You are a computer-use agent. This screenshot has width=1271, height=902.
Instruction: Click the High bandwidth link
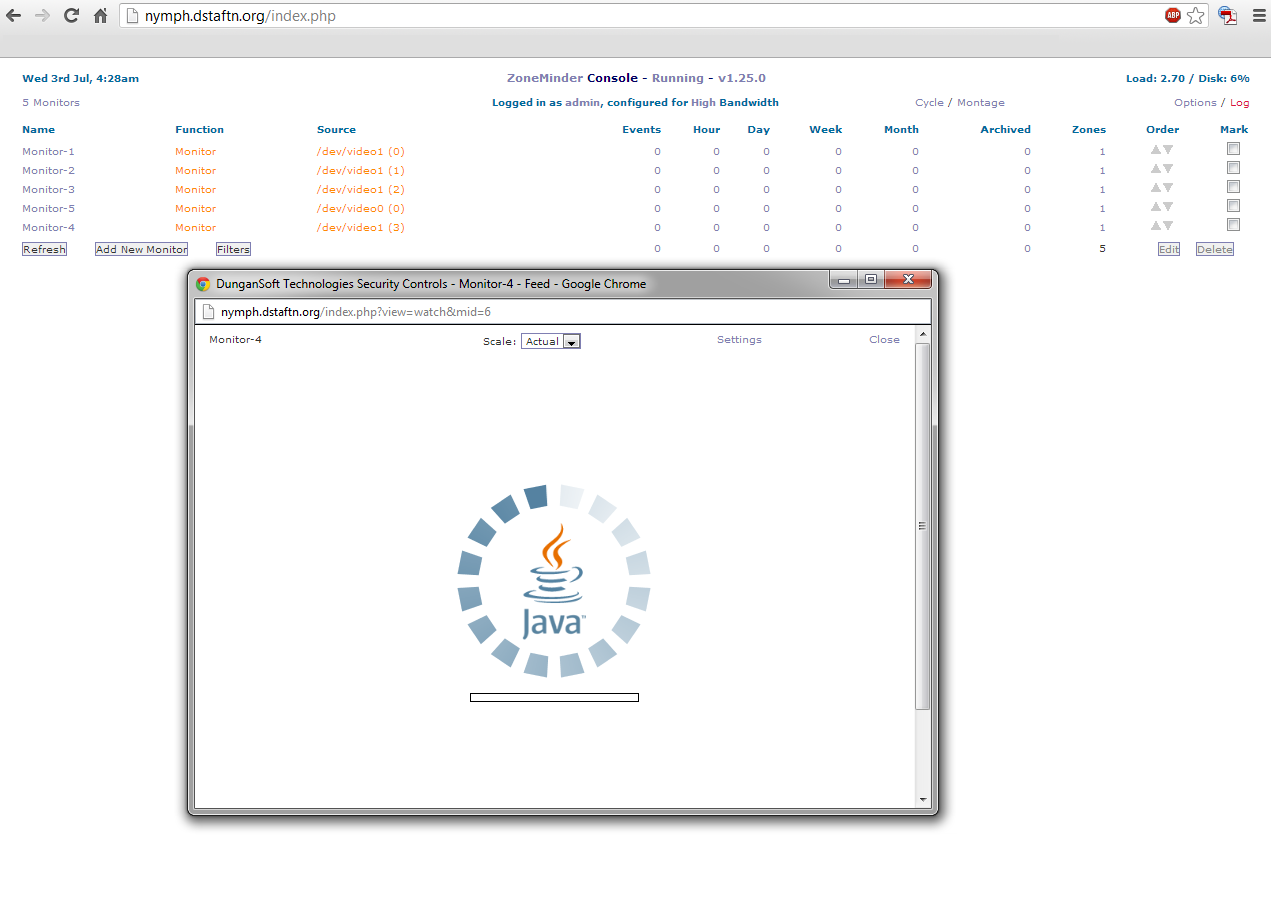click(703, 103)
